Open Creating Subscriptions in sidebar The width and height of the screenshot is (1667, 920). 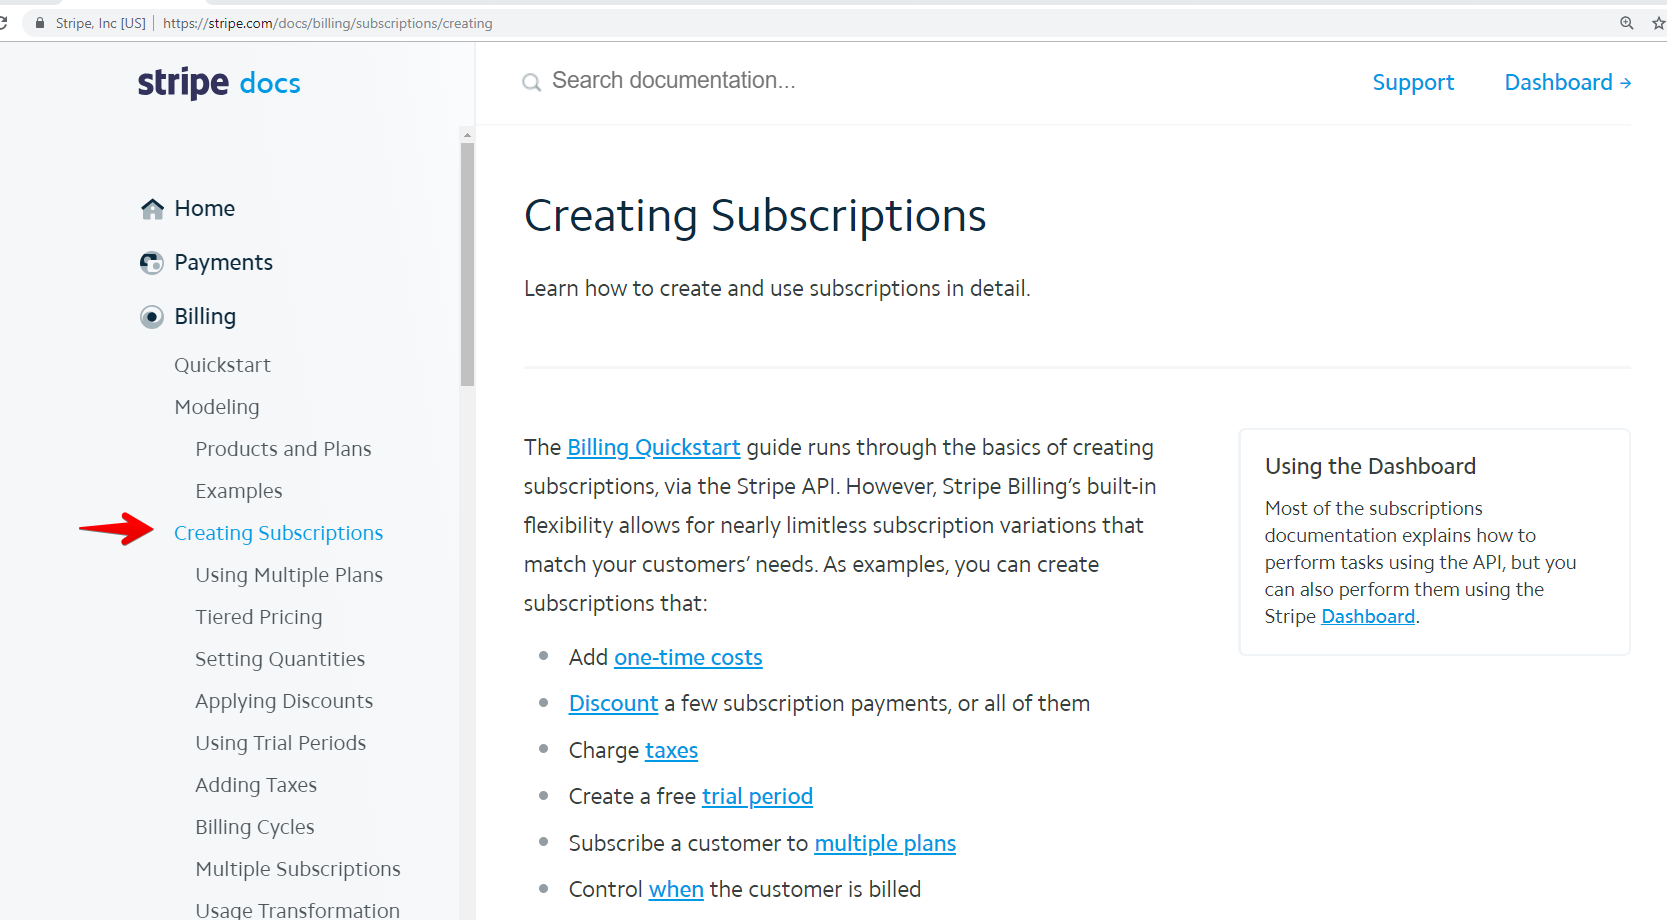point(278,533)
